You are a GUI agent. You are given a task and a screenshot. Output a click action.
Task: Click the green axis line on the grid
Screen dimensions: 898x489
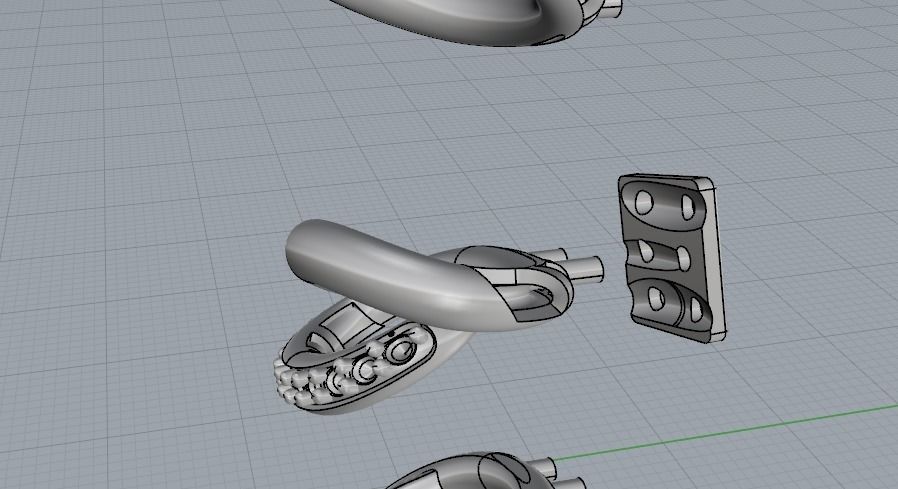tap(724, 433)
